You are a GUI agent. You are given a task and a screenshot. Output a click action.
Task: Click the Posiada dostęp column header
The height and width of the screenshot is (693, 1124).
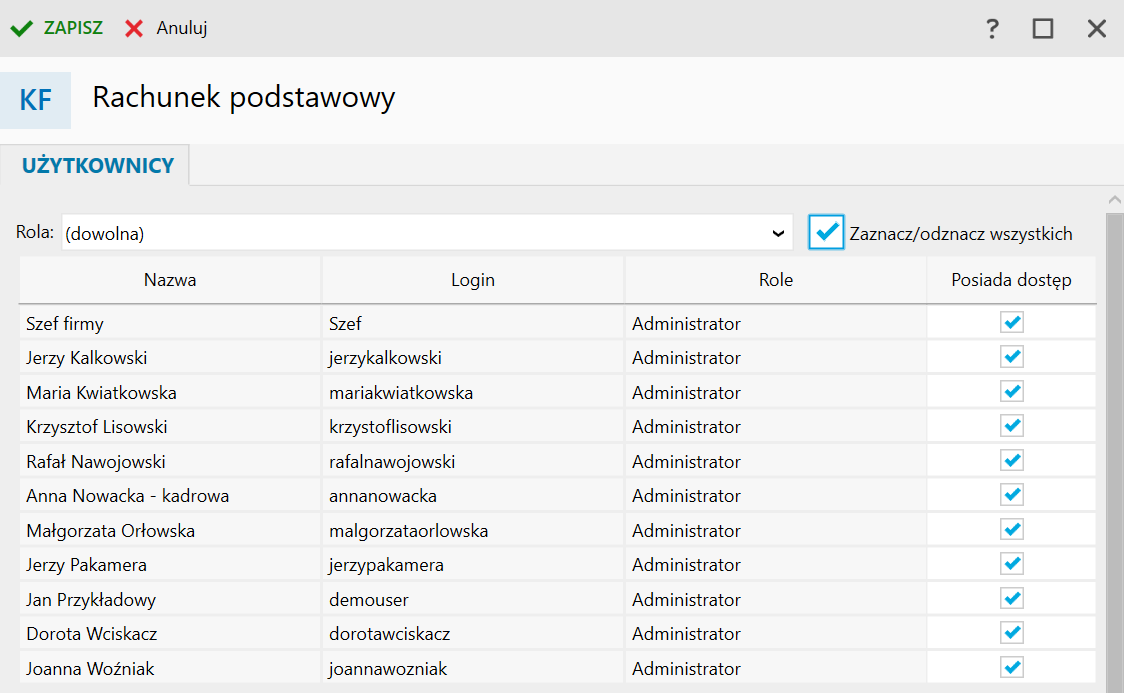[x=1011, y=280]
